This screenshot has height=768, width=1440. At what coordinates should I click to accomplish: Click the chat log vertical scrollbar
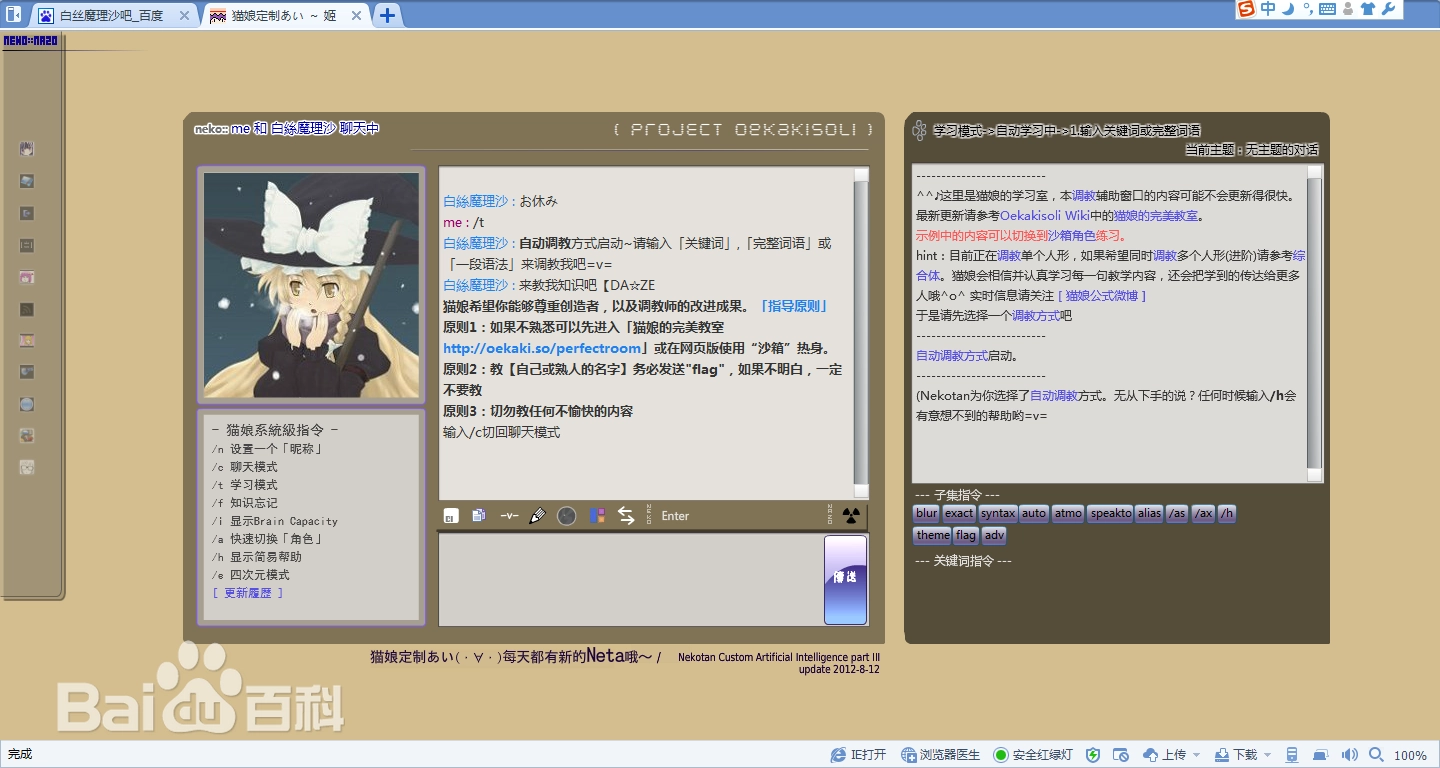click(861, 333)
